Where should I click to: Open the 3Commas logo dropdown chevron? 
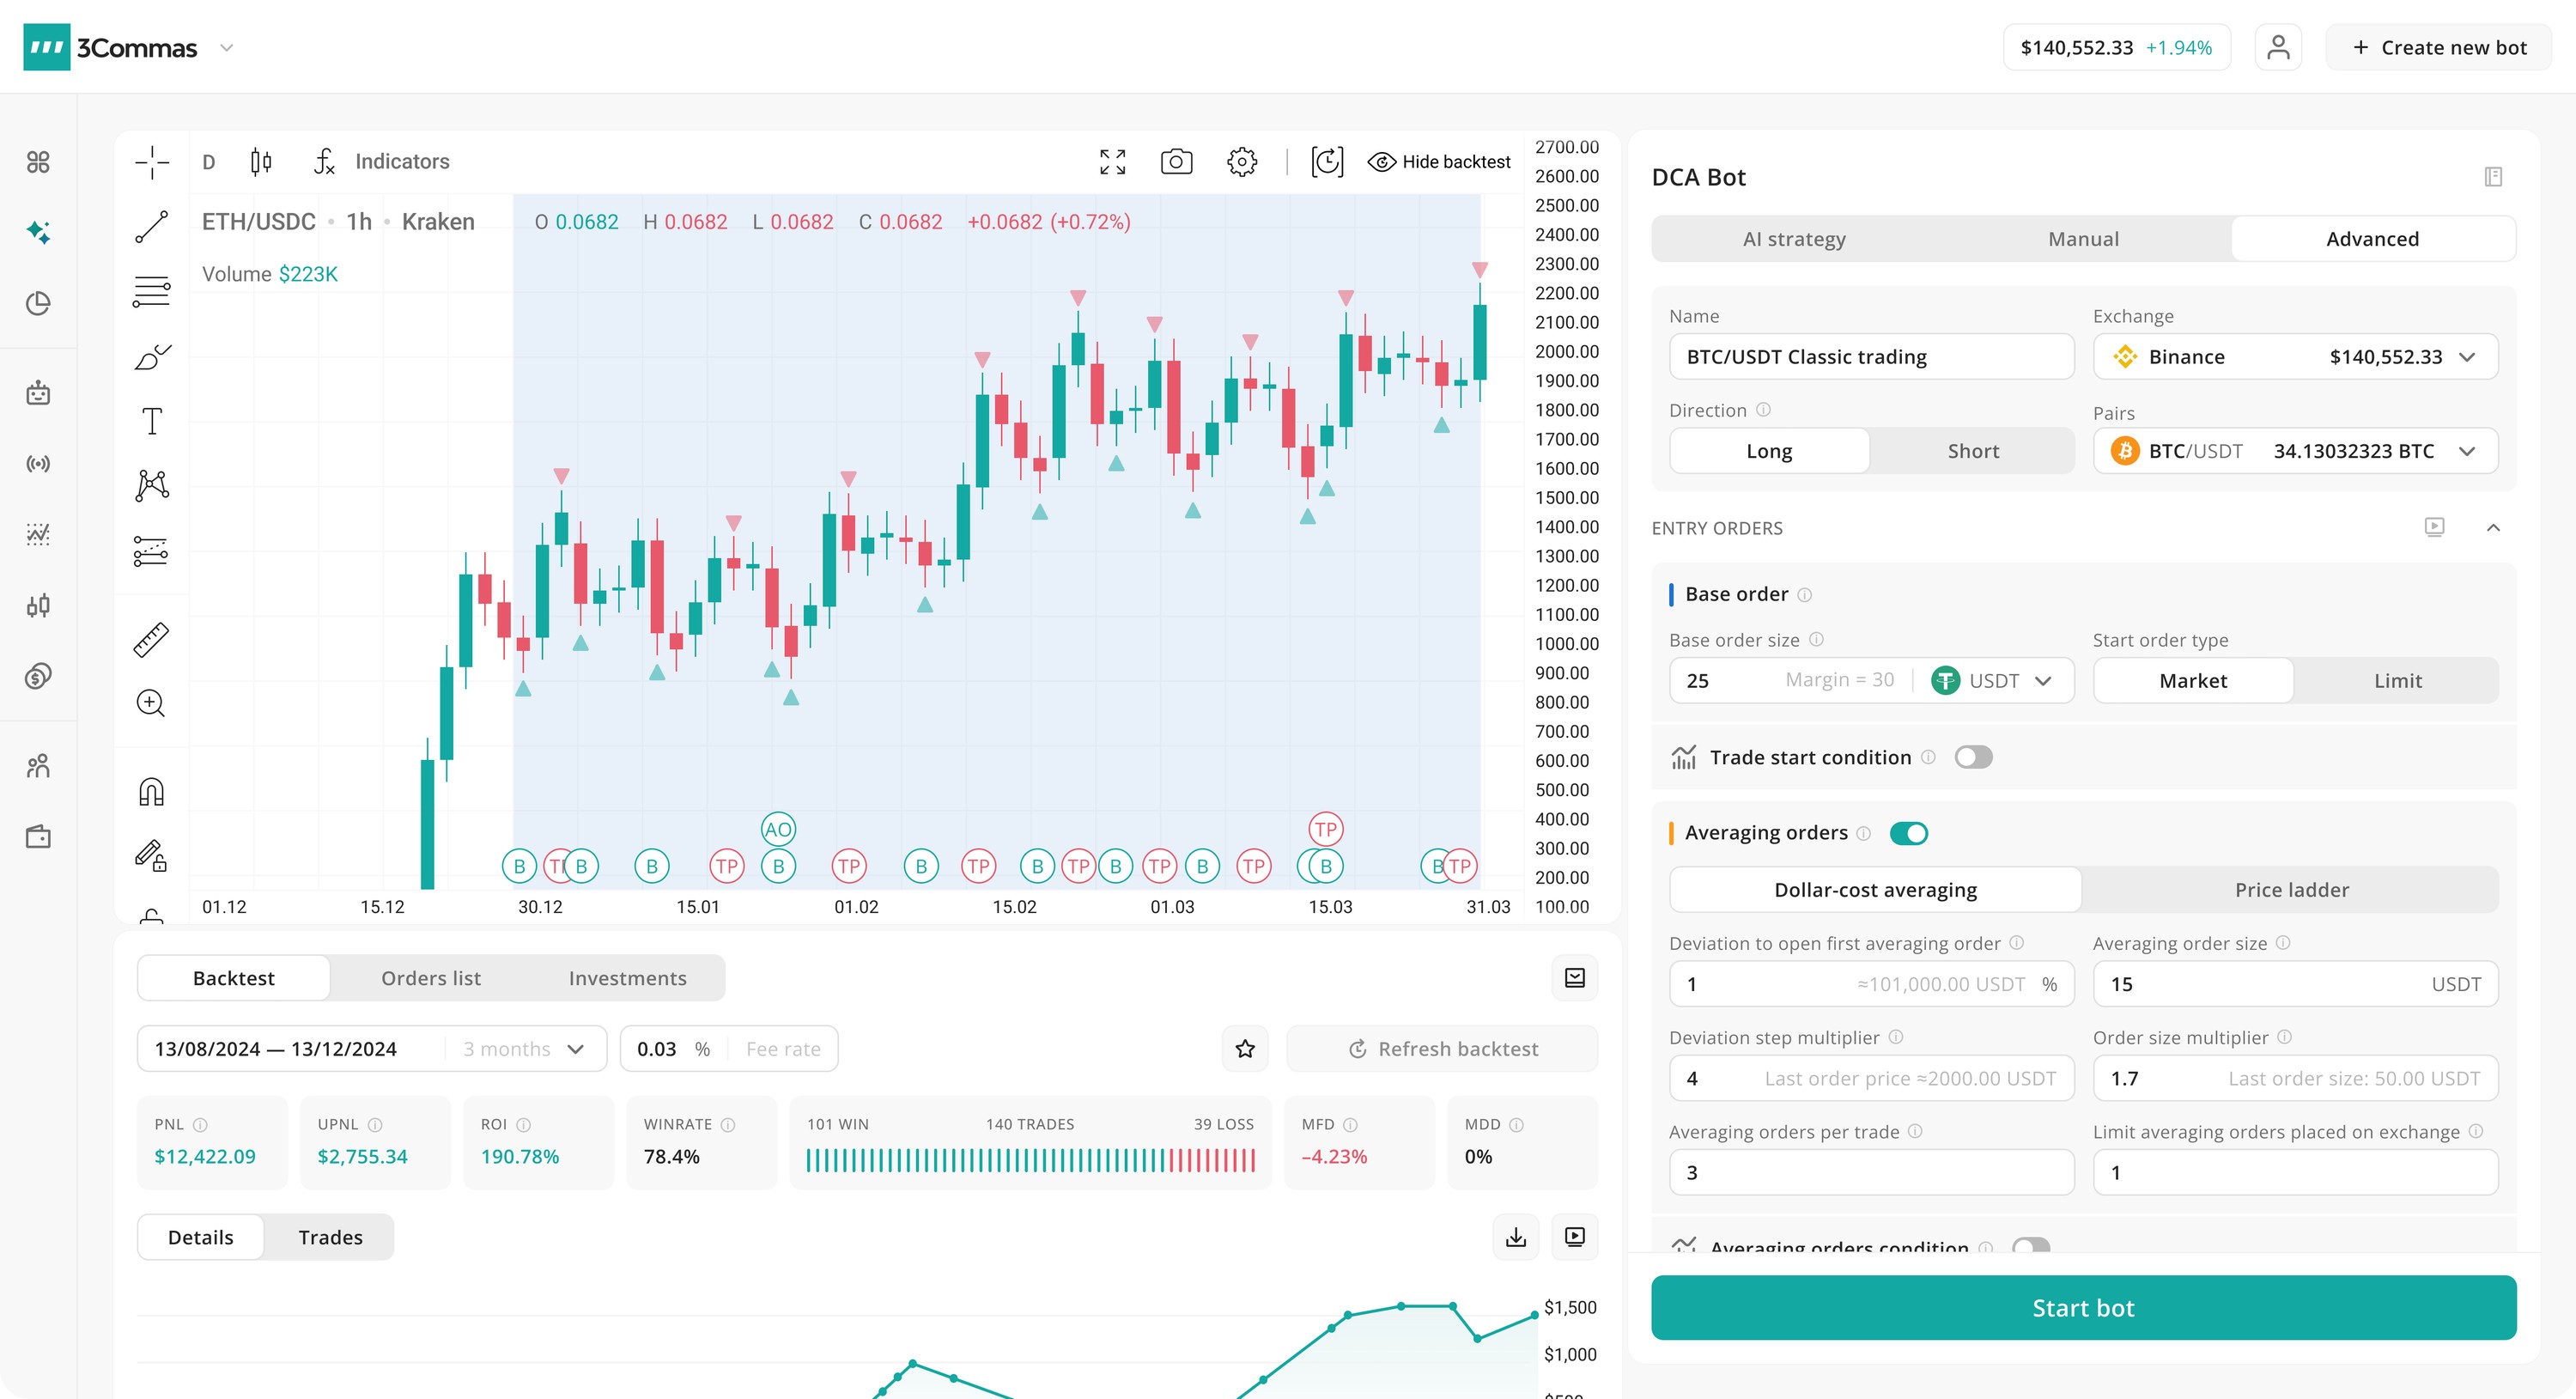227,47
